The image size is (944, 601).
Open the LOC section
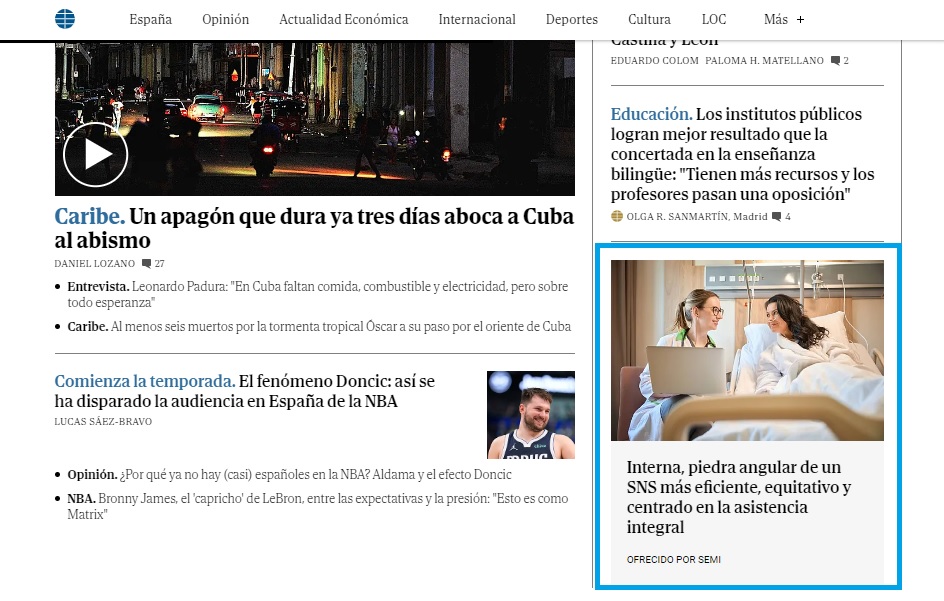click(713, 19)
